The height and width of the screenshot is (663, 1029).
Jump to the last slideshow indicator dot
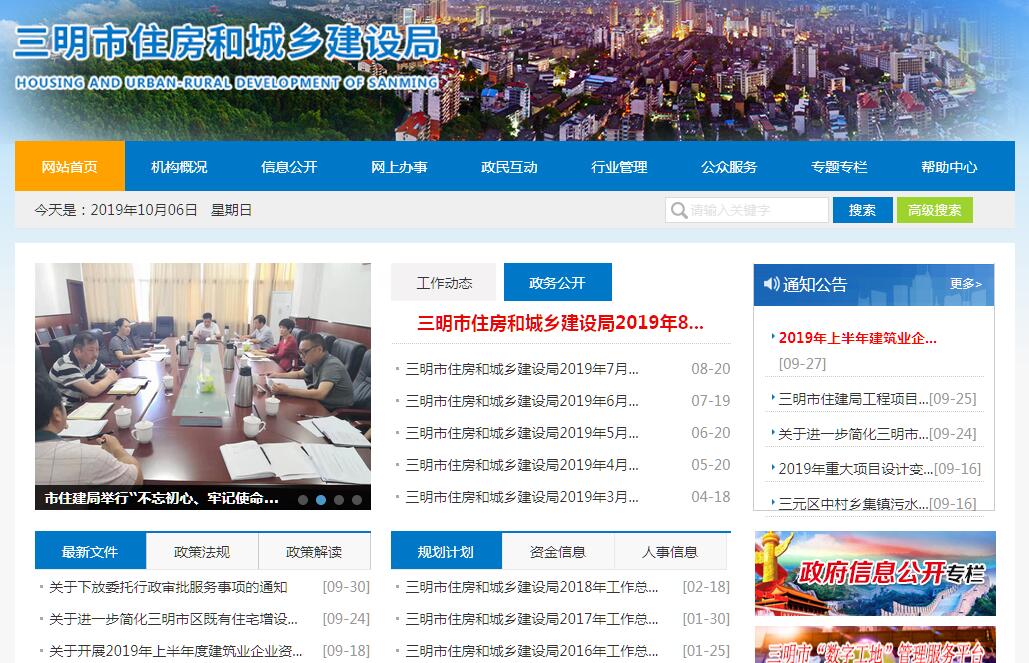pyautogui.click(x=357, y=499)
